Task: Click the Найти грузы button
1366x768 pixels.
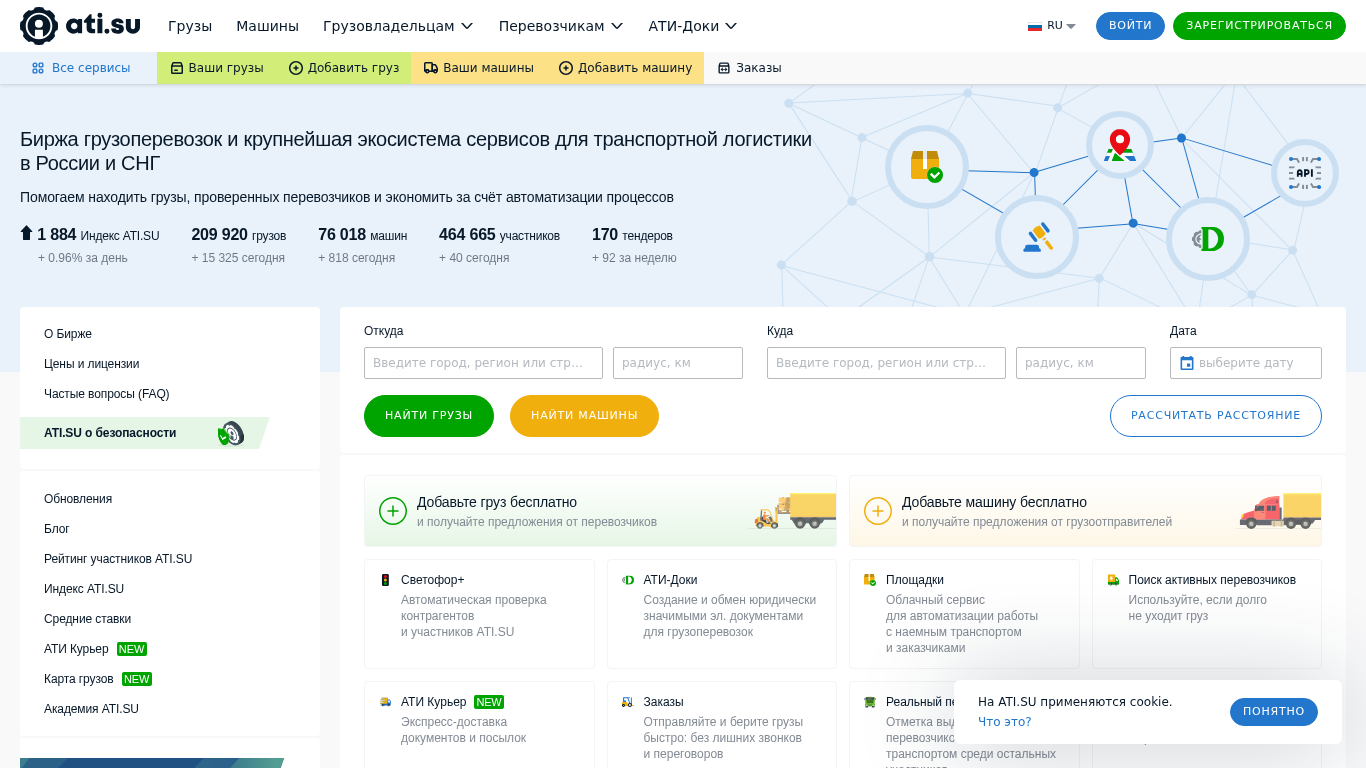Action: coord(429,416)
